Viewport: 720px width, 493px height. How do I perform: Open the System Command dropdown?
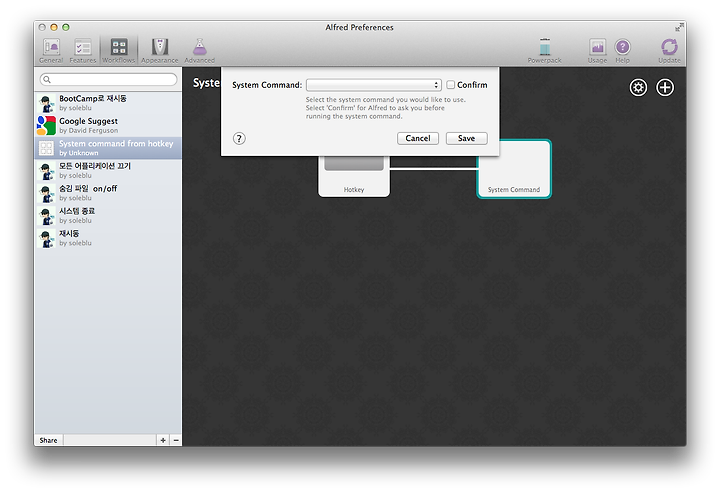(374, 85)
